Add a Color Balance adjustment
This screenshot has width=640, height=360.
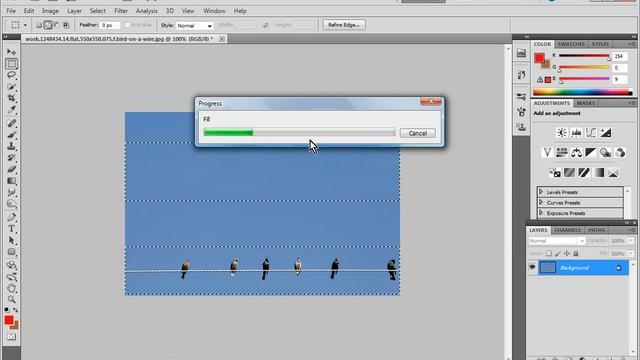tap(576, 153)
